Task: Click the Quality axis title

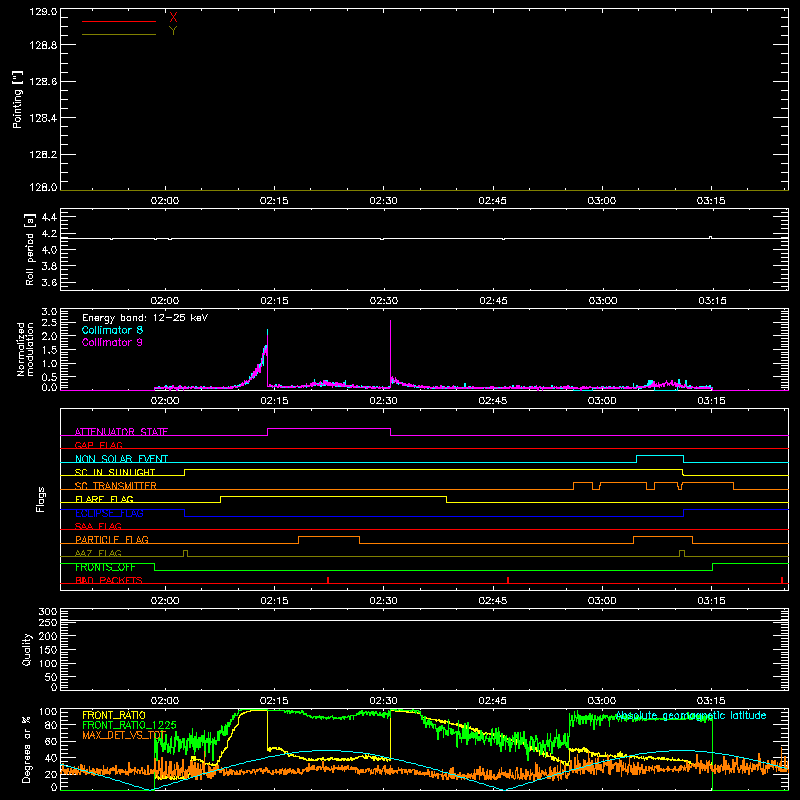Action: coord(27,649)
